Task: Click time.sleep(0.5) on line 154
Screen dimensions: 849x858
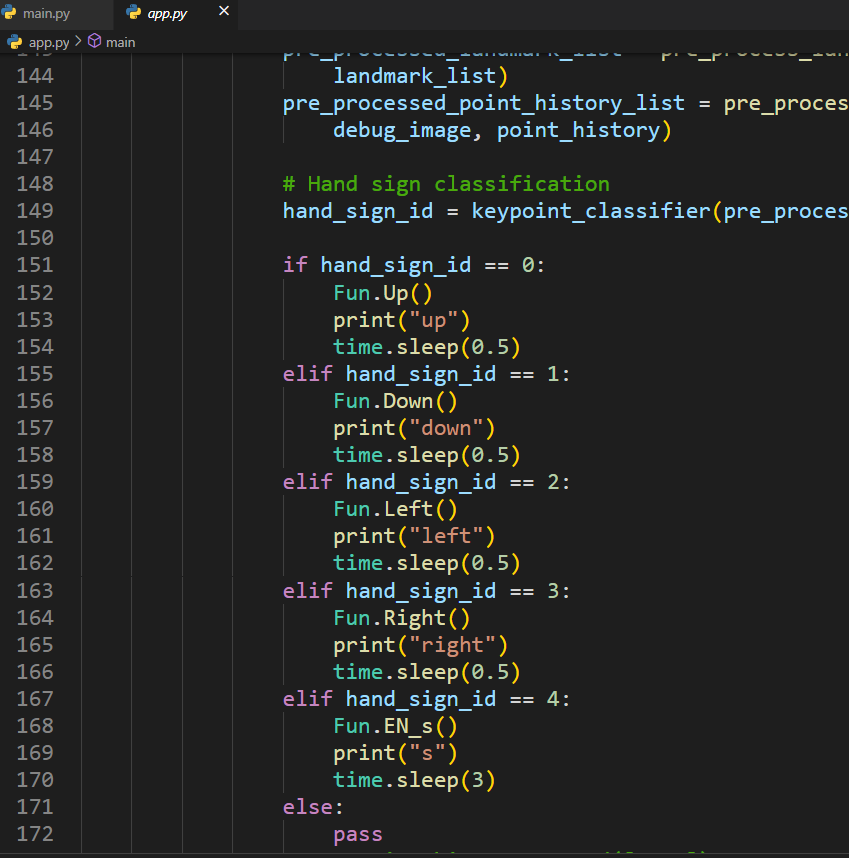Action: click(427, 347)
